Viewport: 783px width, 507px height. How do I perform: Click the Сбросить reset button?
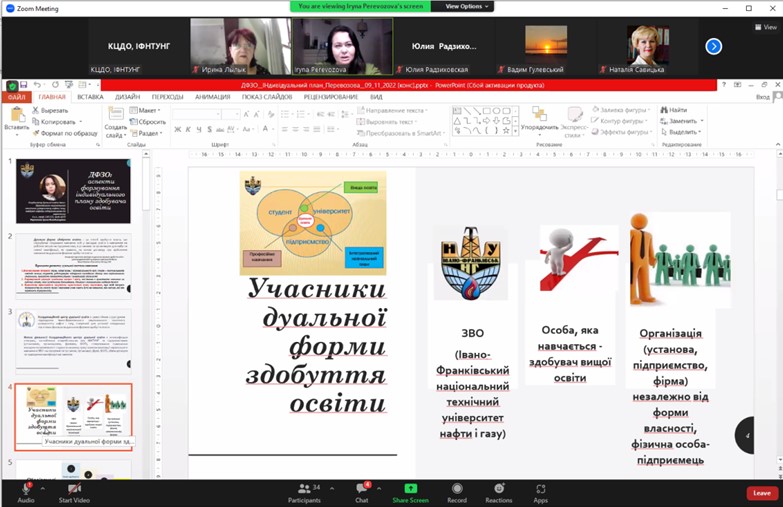click(x=151, y=121)
